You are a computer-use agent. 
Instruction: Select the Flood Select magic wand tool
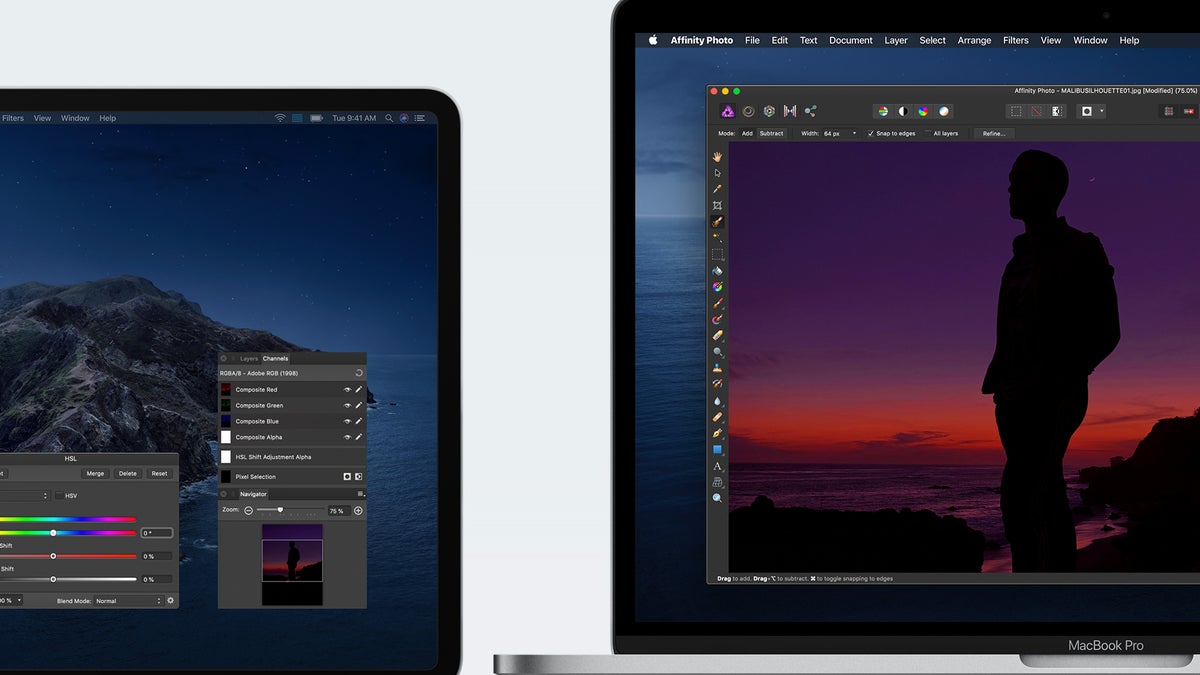point(717,237)
